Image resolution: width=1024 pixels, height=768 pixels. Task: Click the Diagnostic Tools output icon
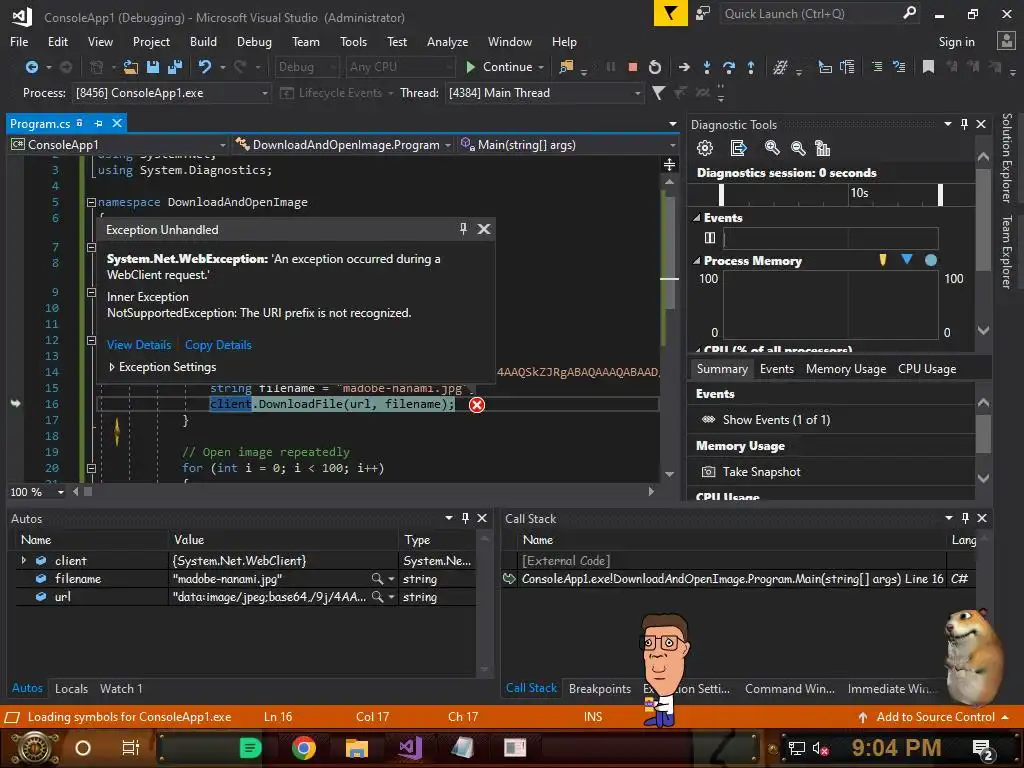tap(738, 148)
